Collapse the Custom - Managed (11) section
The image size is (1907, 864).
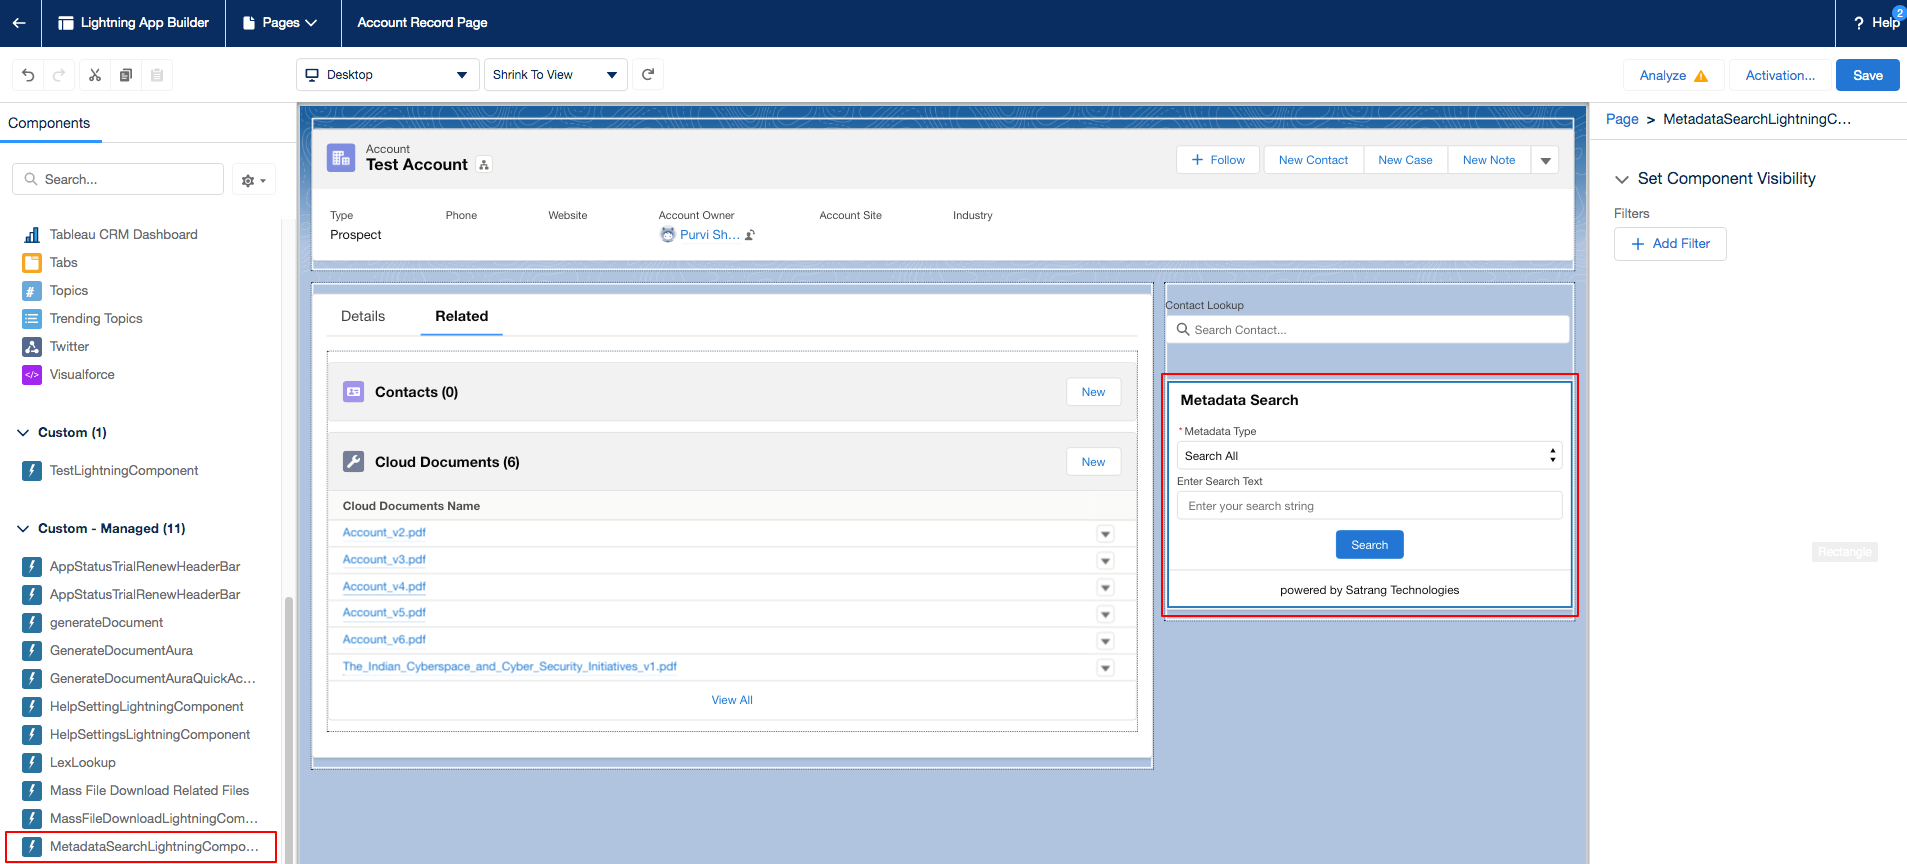tap(23, 529)
